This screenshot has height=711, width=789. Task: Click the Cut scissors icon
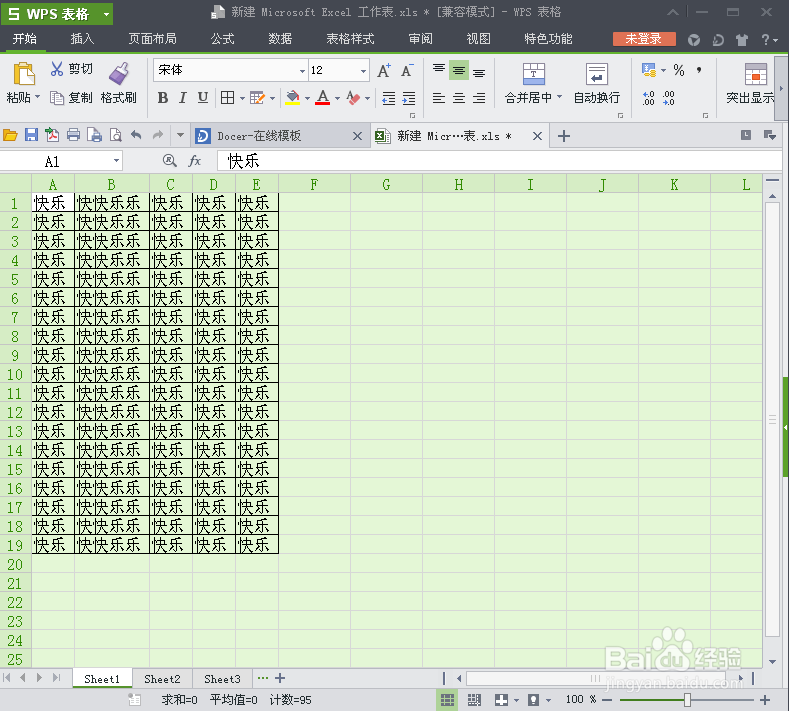(57, 69)
